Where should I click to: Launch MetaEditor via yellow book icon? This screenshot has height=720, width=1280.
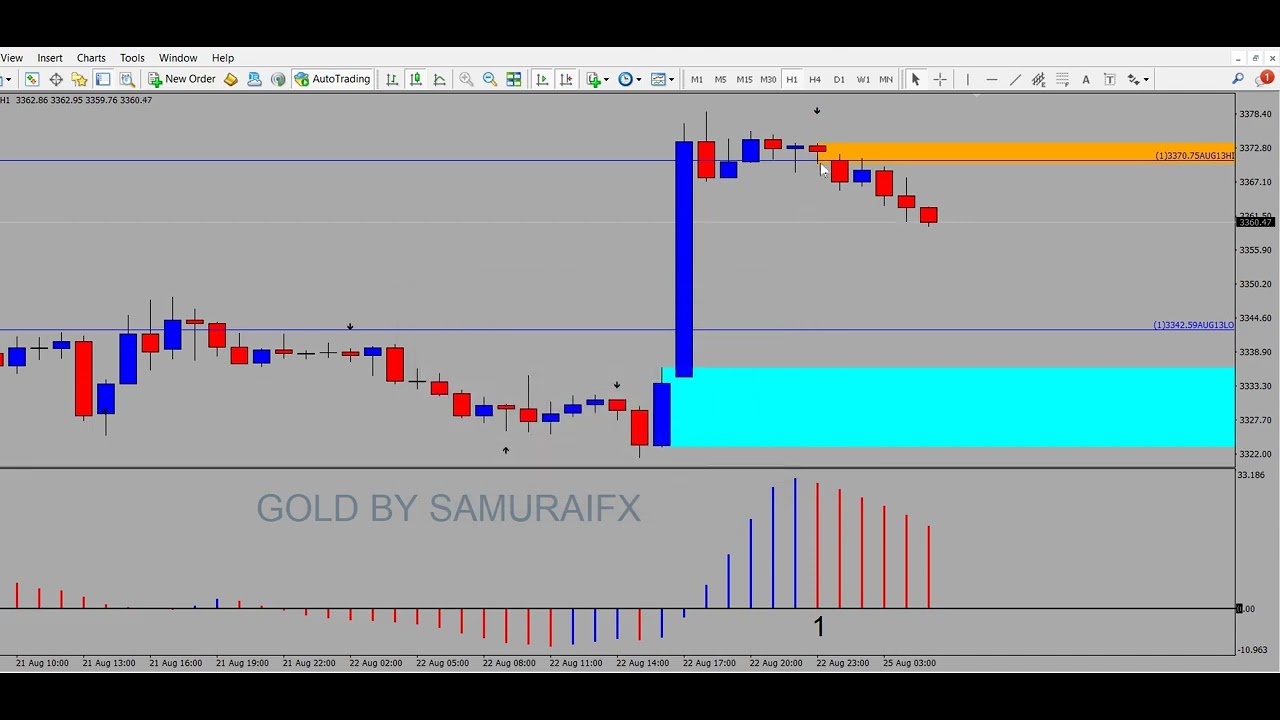[231, 79]
